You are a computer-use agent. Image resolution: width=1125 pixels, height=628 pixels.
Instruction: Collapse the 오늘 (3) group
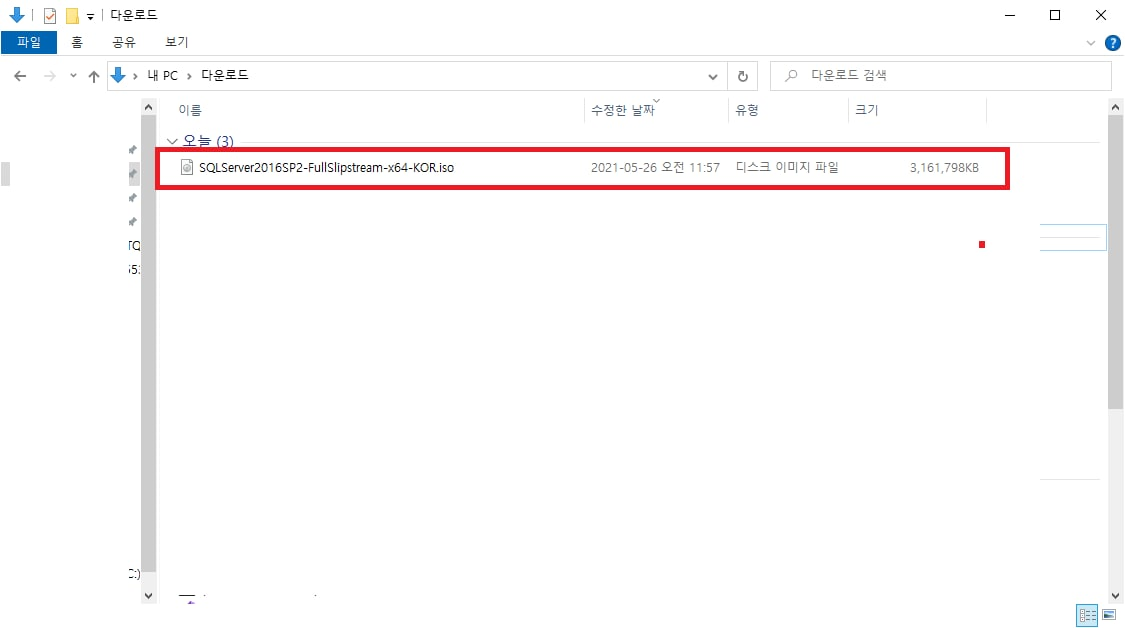[x=172, y=141]
